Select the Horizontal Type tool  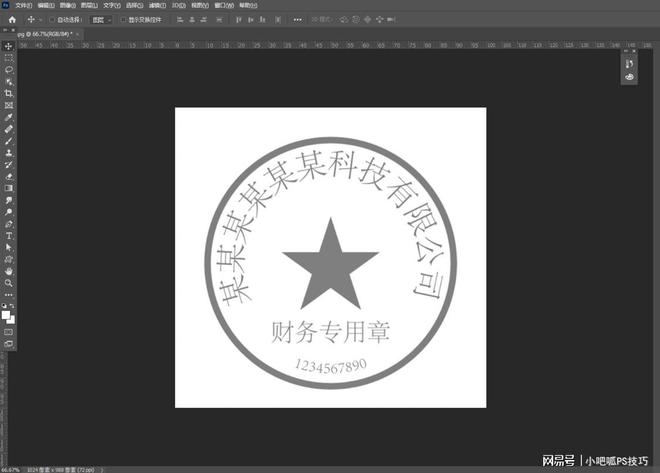[x=9, y=235]
